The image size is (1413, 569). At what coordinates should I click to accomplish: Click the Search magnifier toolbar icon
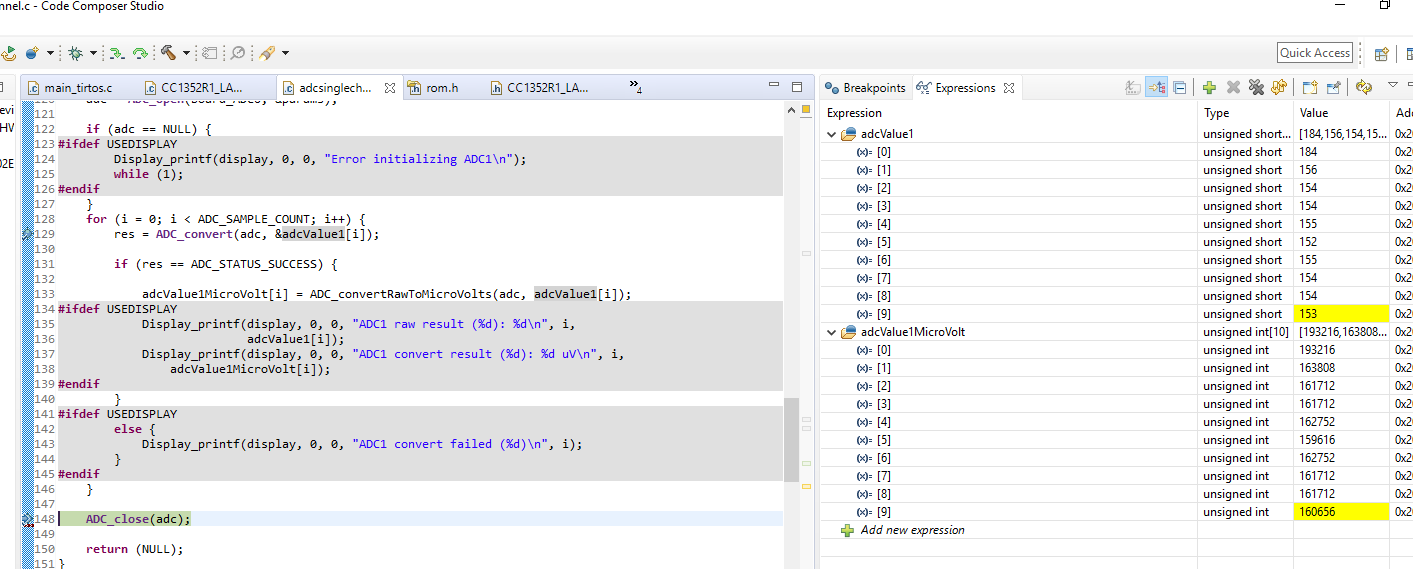238,53
